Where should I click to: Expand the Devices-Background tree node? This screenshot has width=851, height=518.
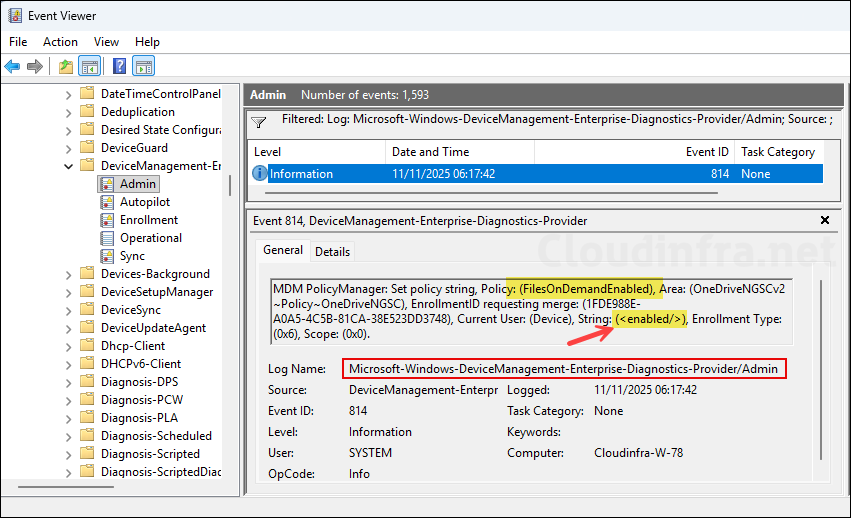68,275
